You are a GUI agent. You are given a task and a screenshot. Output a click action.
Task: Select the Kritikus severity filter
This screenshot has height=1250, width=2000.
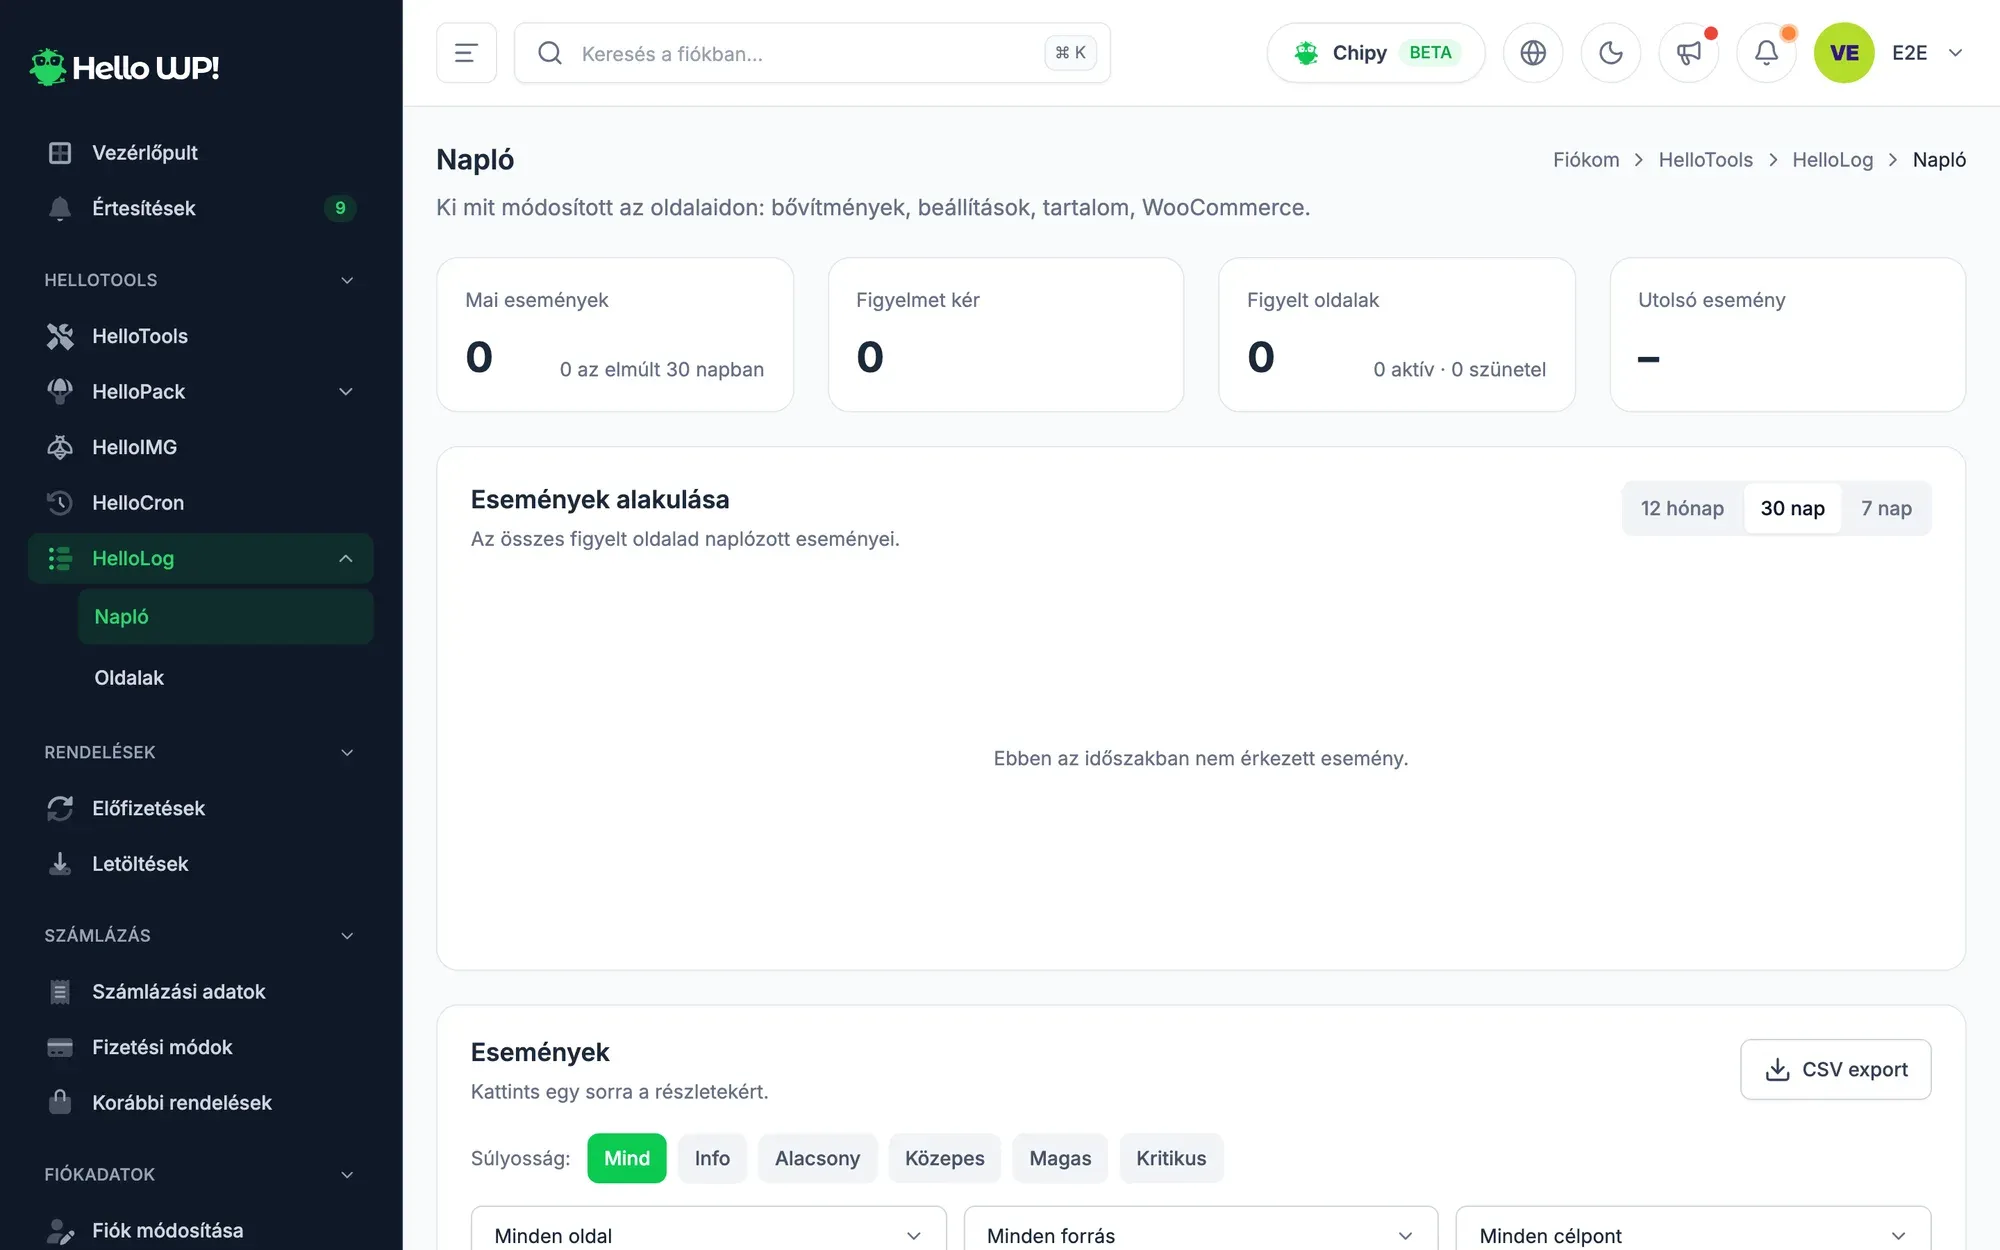[x=1171, y=1158]
